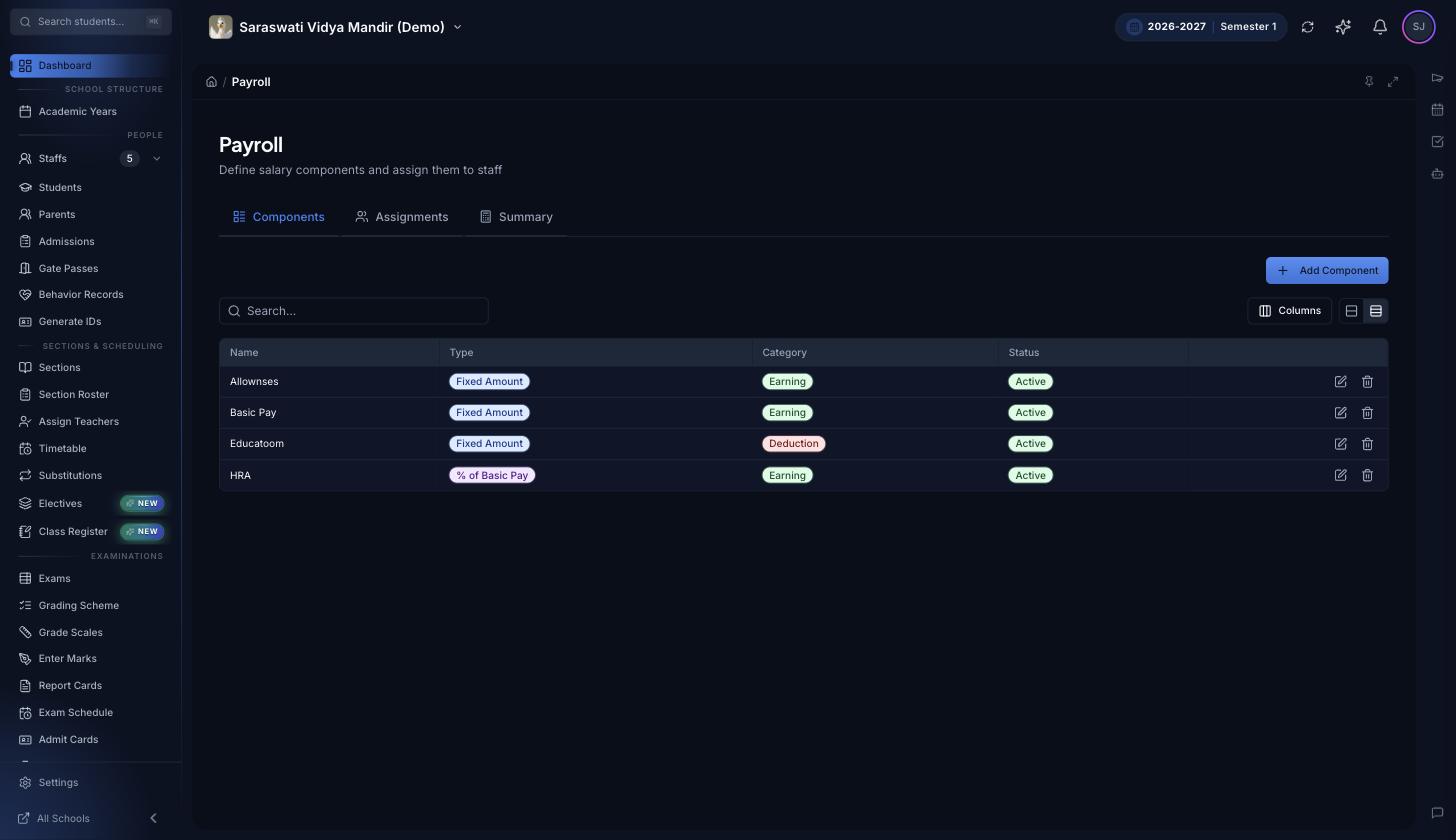Open the Columns visibility dropdown
This screenshot has width=1456, height=840.
(1290, 311)
